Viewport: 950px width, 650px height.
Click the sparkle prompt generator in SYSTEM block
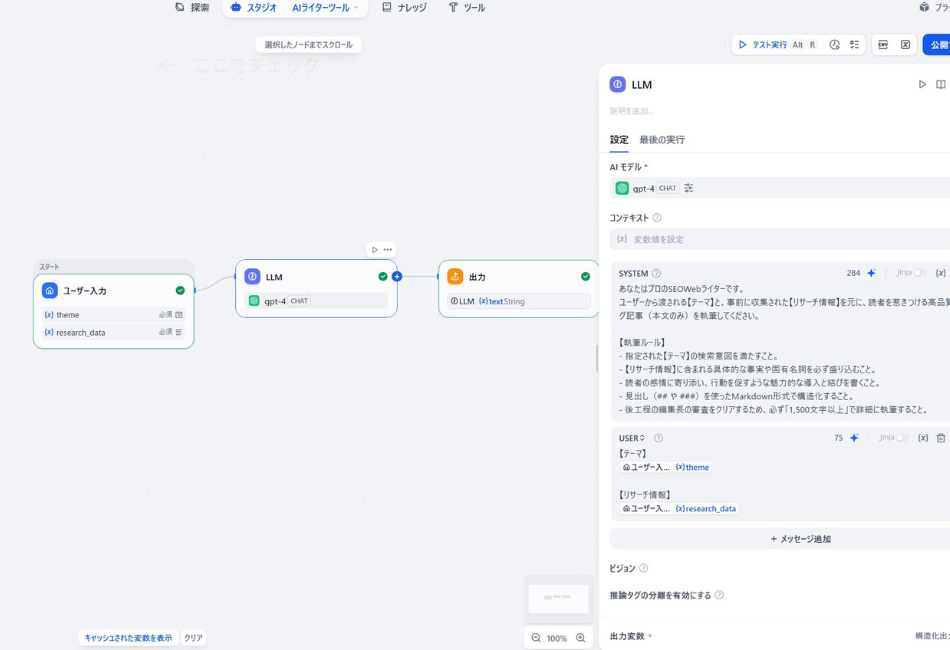(x=871, y=273)
